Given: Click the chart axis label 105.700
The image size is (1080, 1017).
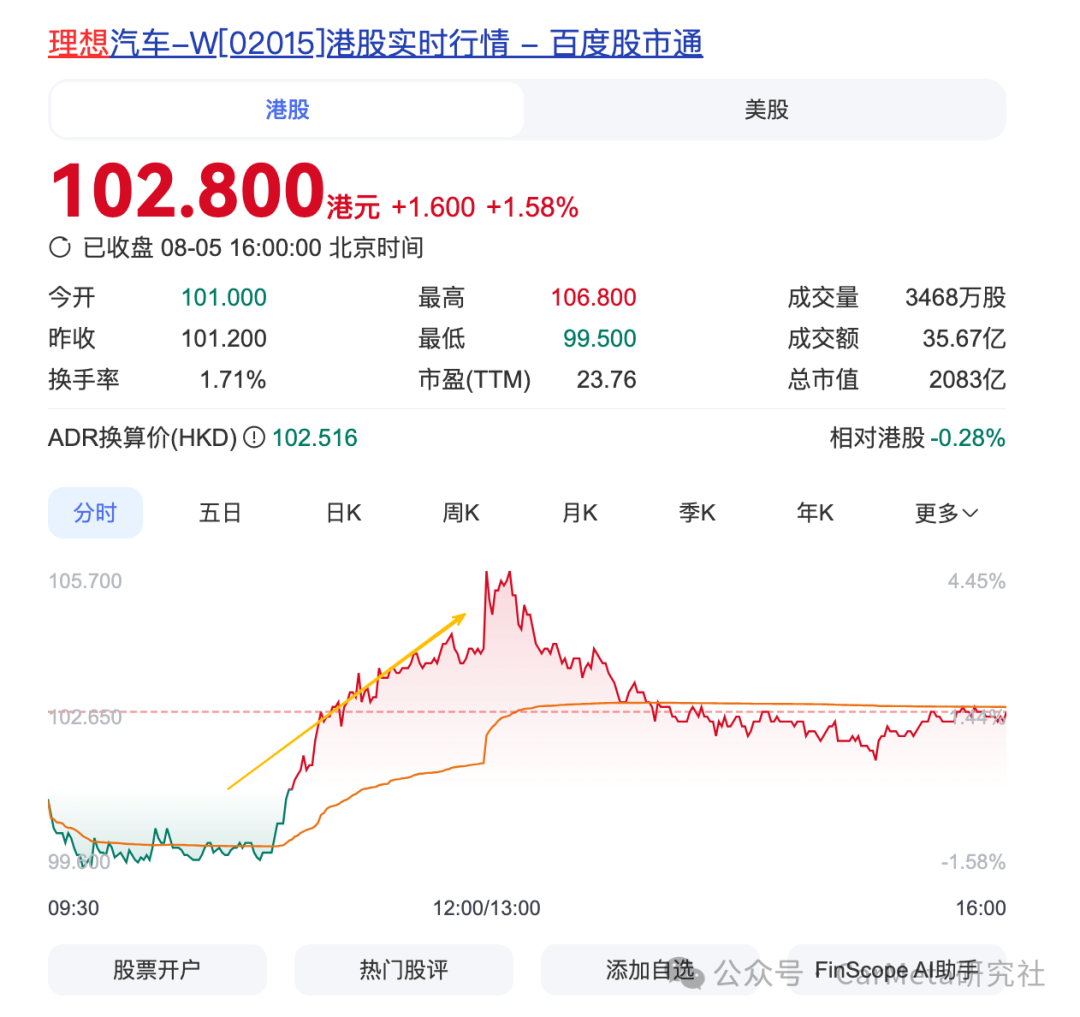Looking at the screenshot, I should tap(85, 581).
